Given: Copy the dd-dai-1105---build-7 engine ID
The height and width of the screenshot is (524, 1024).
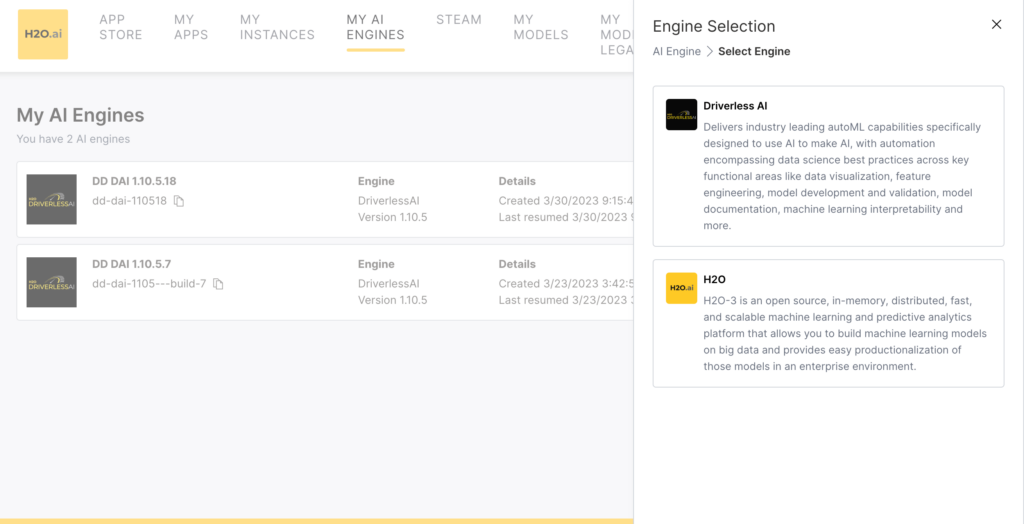Looking at the screenshot, I should (x=219, y=284).
